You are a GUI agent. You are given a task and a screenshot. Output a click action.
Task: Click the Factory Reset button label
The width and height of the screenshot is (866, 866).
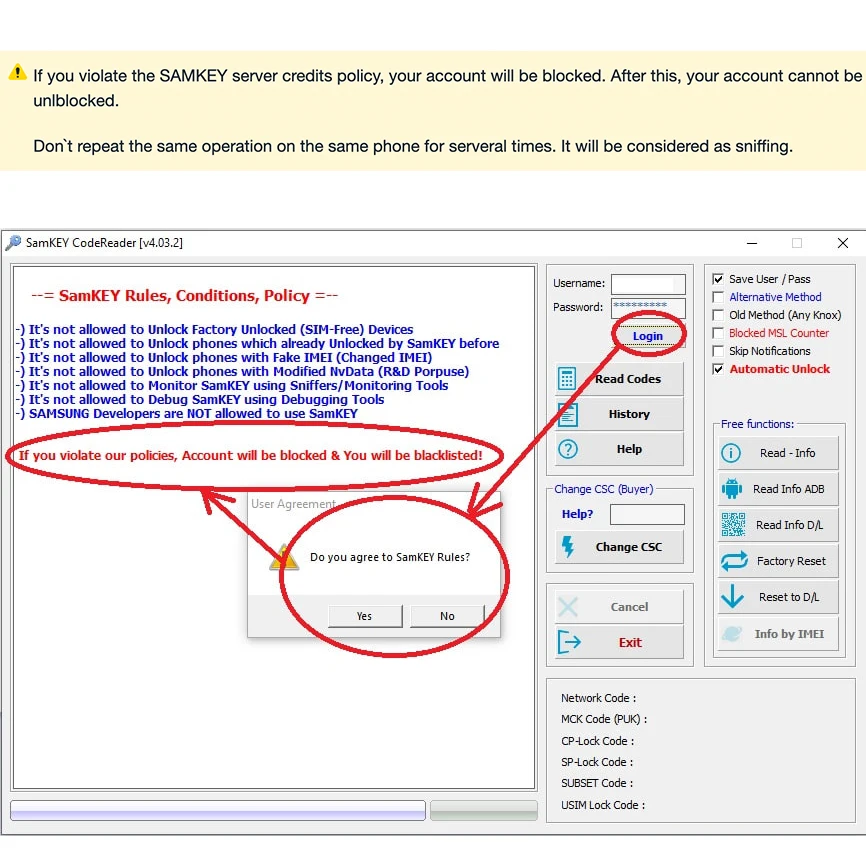click(791, 561)
